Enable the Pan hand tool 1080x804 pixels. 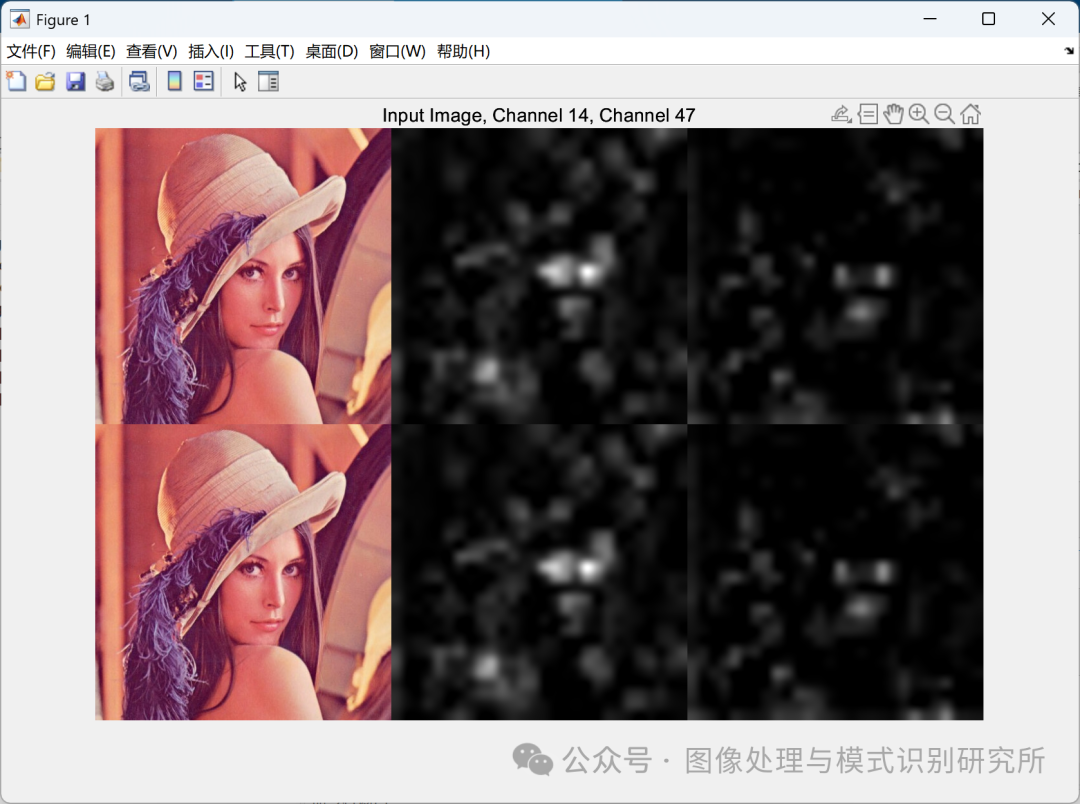pyautogui.click(x=893, y=114)
